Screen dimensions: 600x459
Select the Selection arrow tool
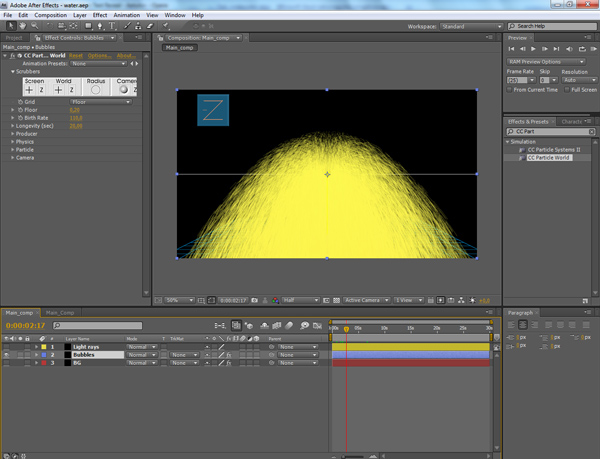coord(11,26)
